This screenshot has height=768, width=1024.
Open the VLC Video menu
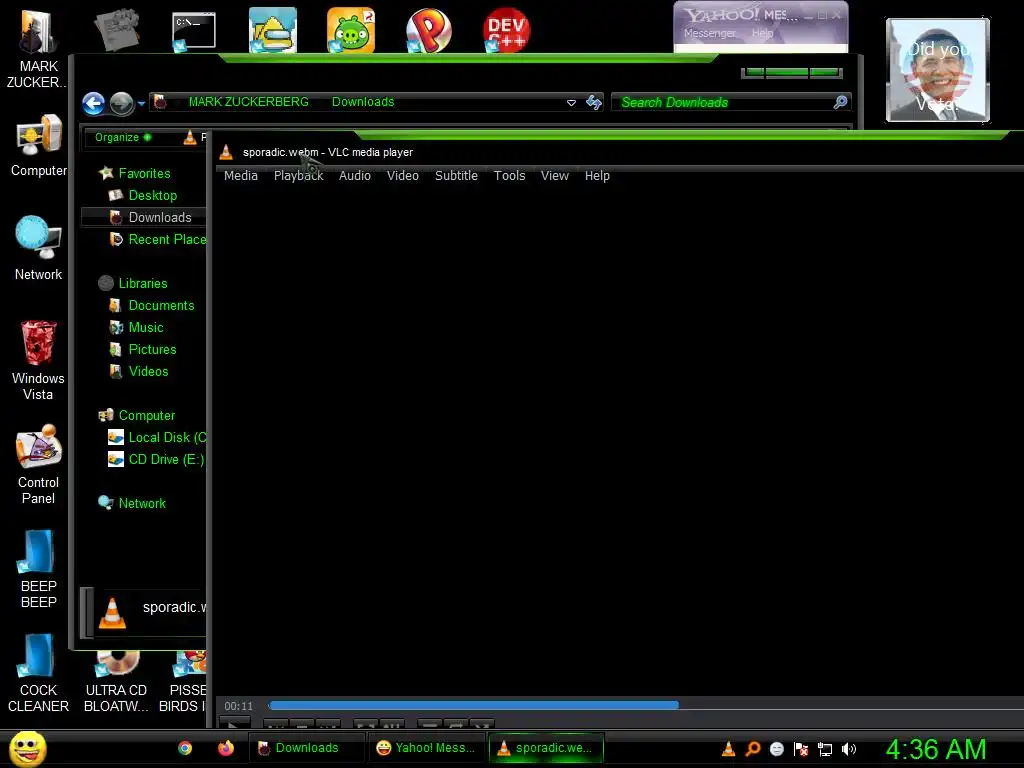(x=402, y=176)
